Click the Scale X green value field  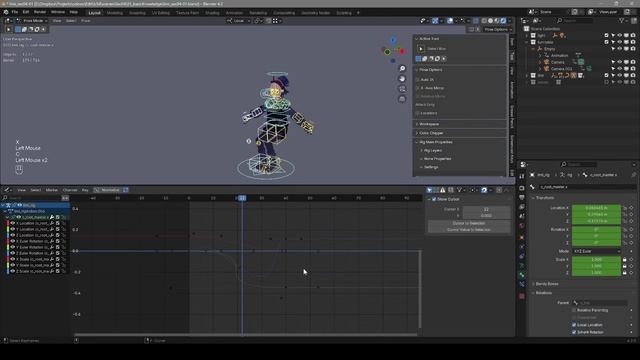click(596, 260)
